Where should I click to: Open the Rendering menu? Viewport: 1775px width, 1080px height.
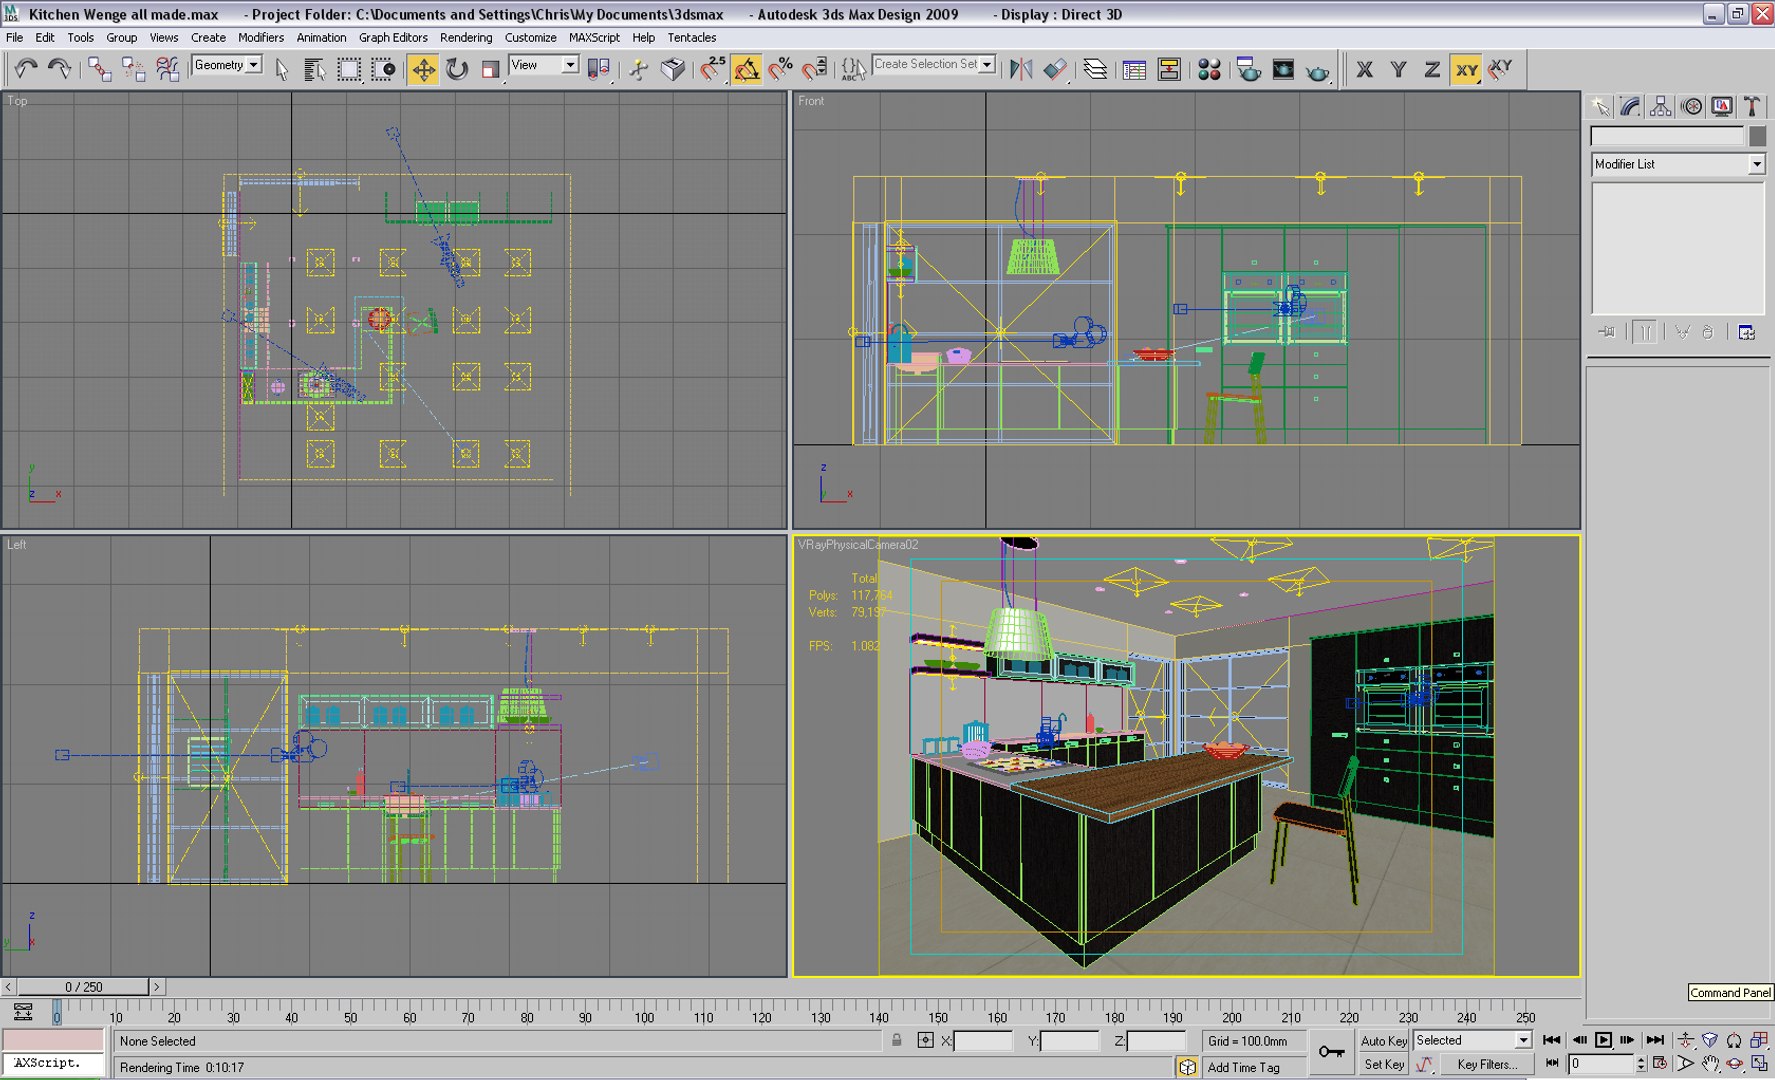pos(466,38)
